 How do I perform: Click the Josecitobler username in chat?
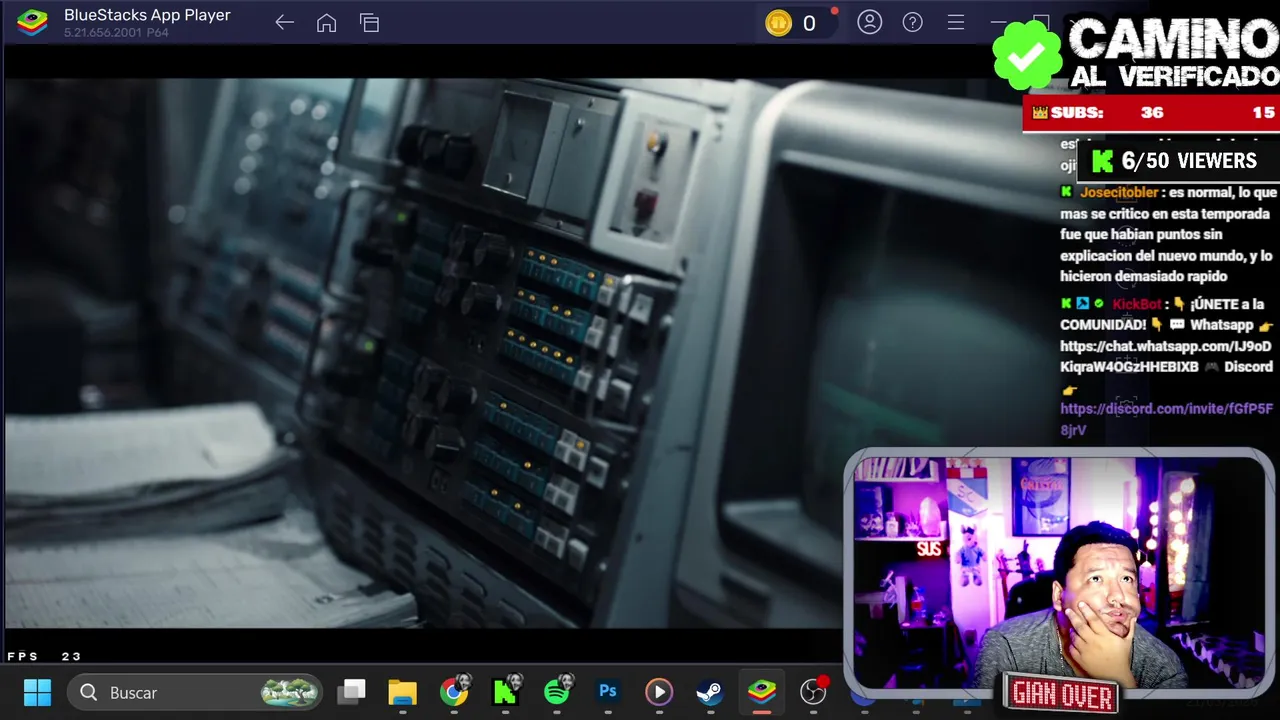[x=1119, y=192]
